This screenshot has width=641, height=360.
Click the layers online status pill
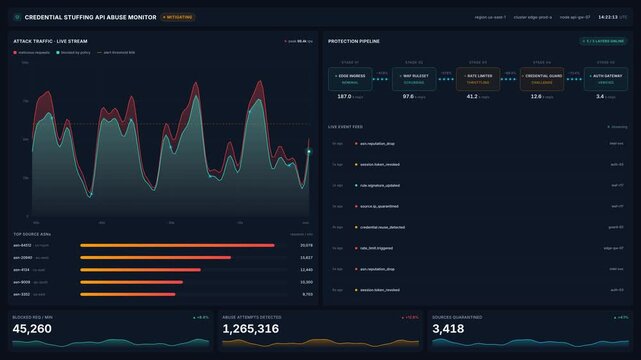[x=603, y=41]
